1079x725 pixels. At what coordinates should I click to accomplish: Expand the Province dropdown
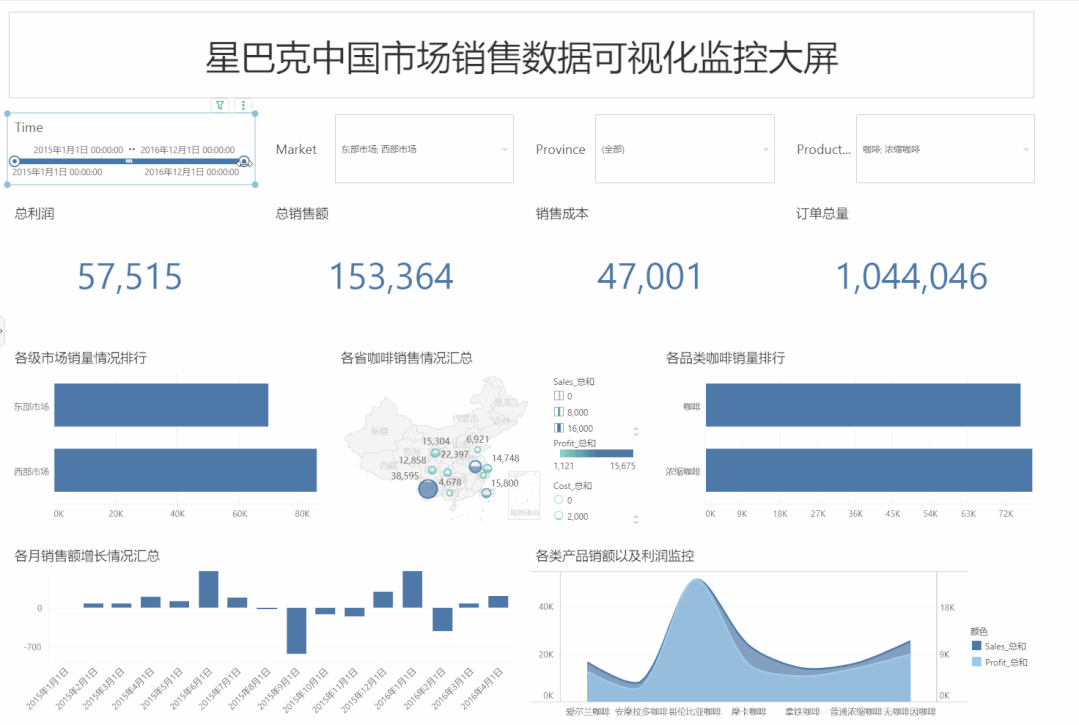(x=684, y=149)
